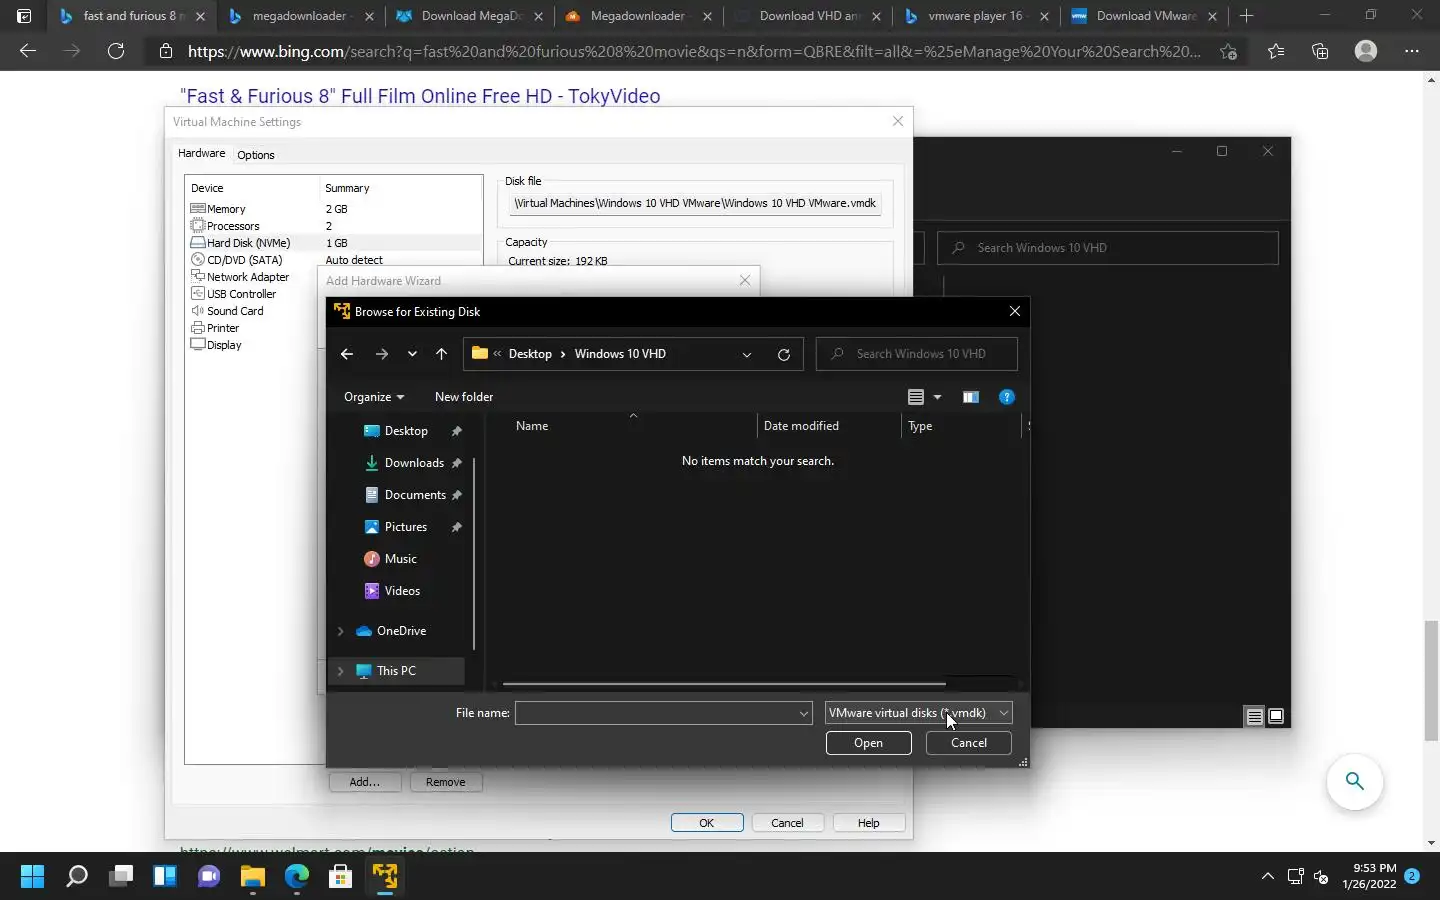Open help in browse dialog
Viewport: 1440px width, 900px height.
click(x=1007, y=397)
